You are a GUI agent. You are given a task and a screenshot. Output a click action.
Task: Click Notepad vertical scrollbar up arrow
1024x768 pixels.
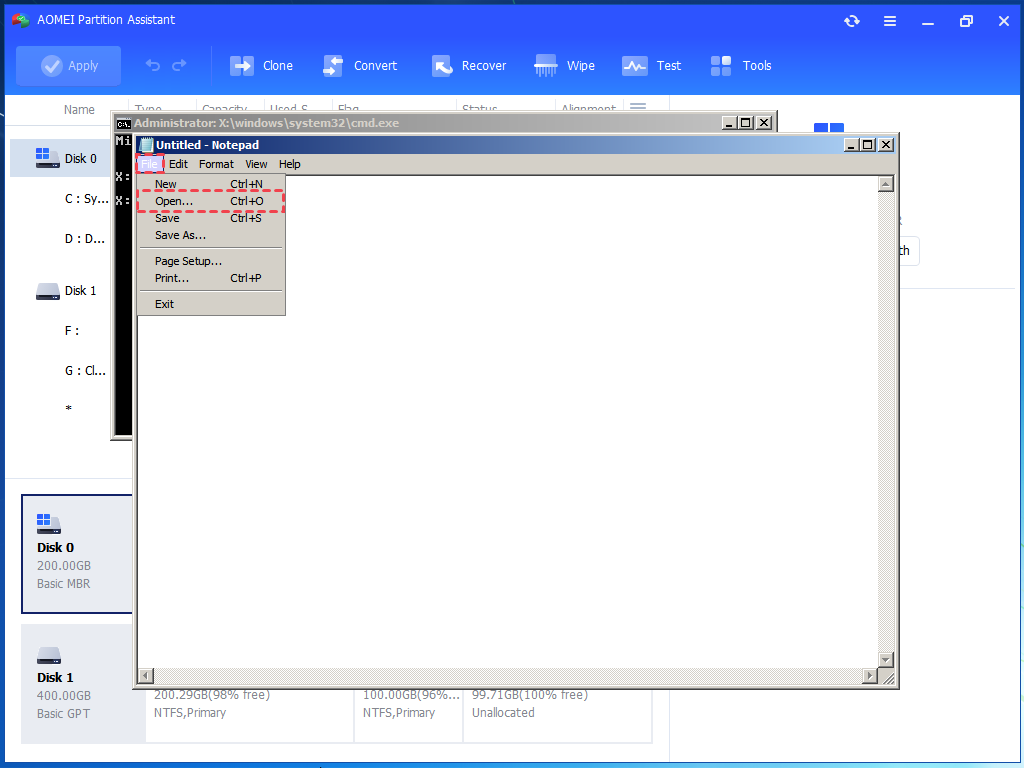point(886,184)
